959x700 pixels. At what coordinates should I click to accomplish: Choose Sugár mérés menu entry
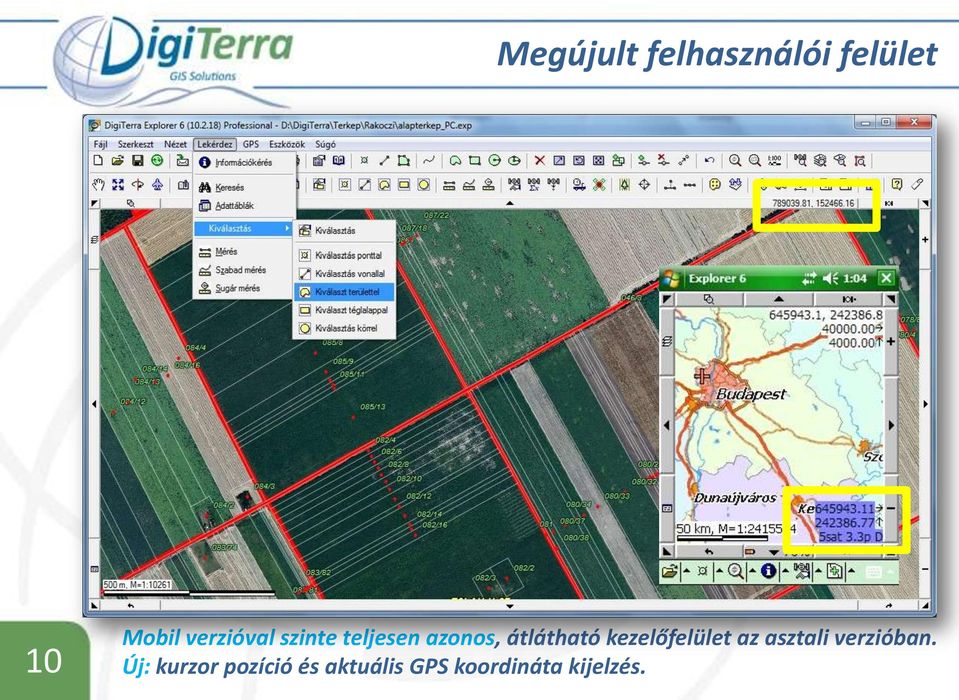point(244,288)
